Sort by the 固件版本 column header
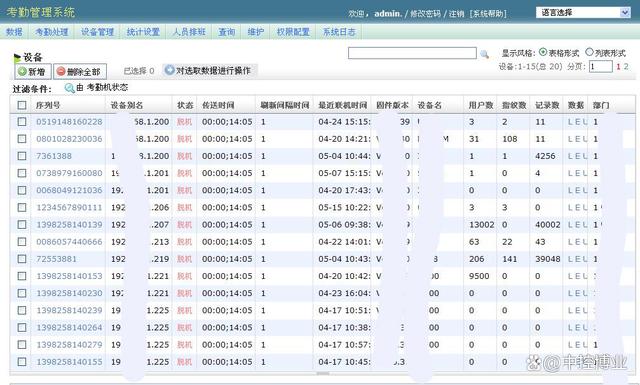This screenshot has height=385, width=640. 392,105
